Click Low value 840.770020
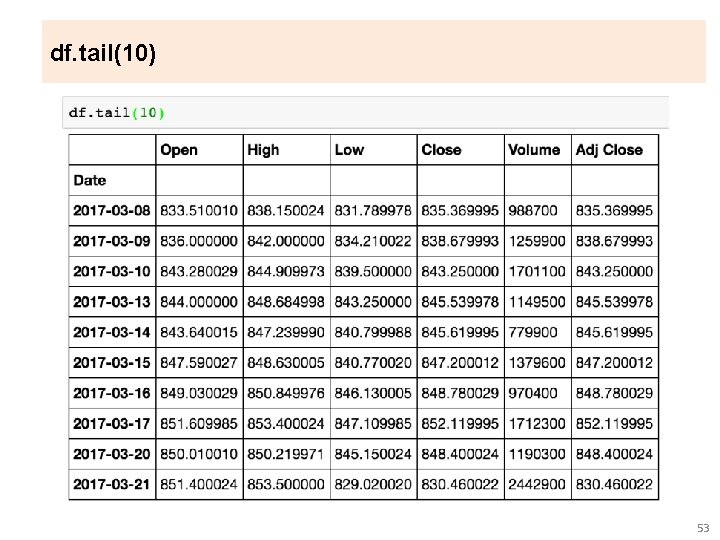Screen dimensions: 720x540 click(373, 363)
